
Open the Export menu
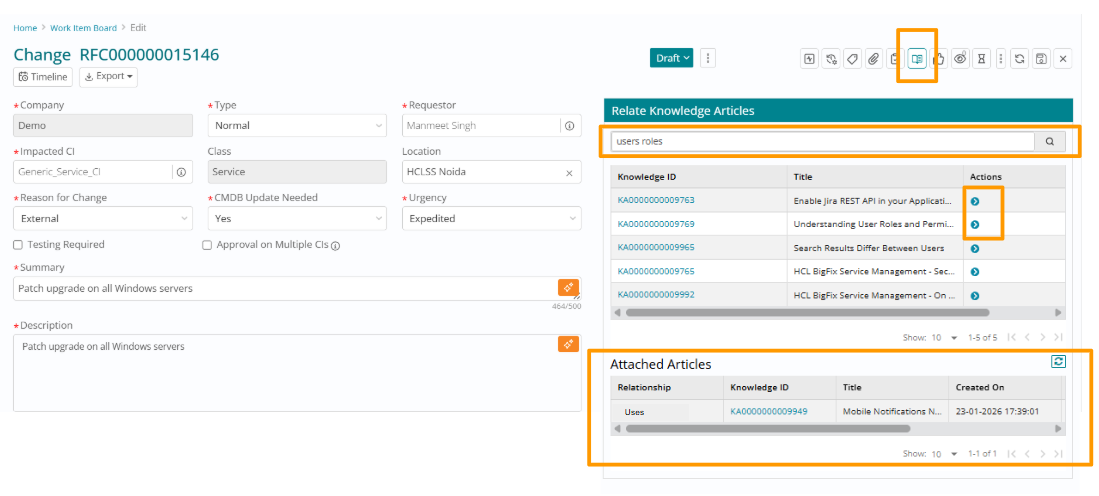110,76
